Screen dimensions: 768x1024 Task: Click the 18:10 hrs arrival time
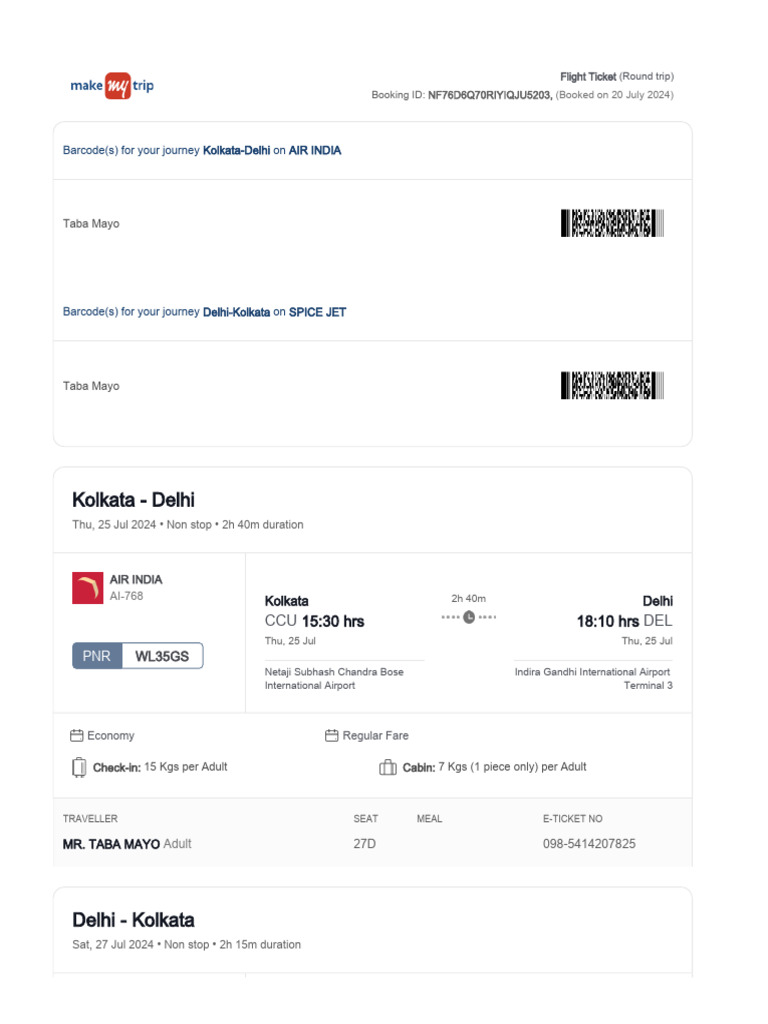point(607,621)
